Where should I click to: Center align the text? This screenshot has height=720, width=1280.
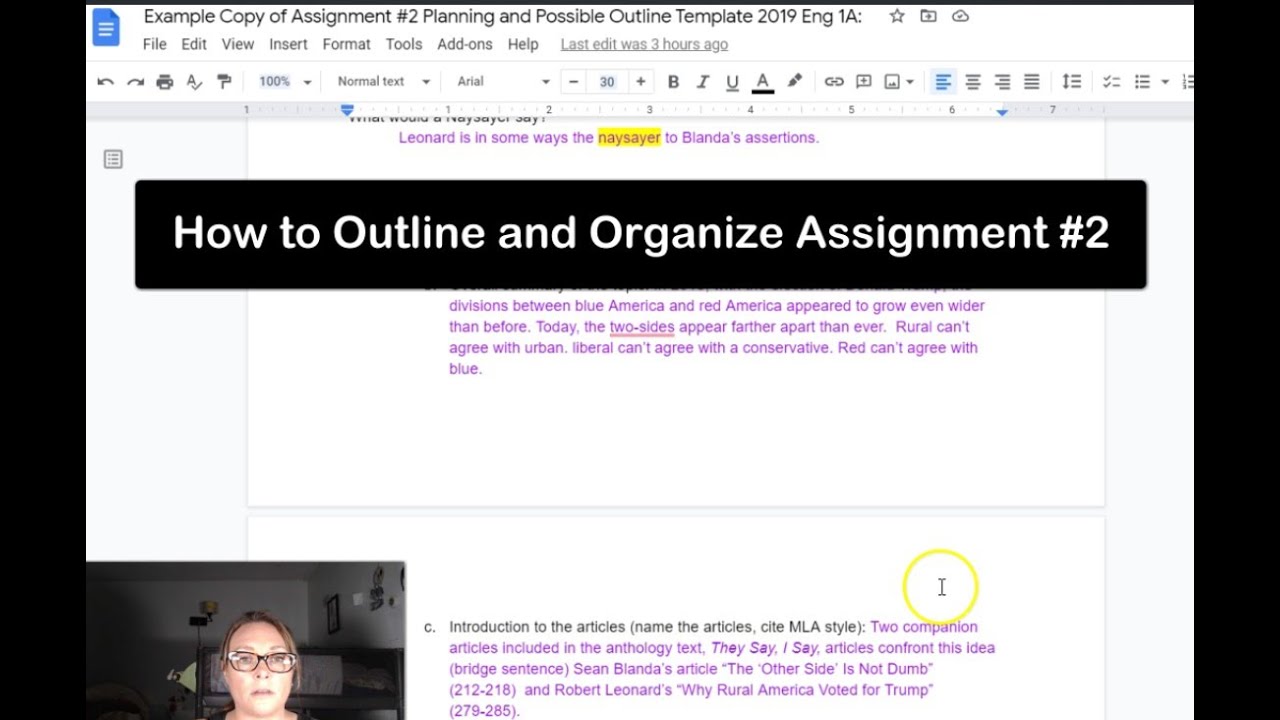tap(973, 82)
